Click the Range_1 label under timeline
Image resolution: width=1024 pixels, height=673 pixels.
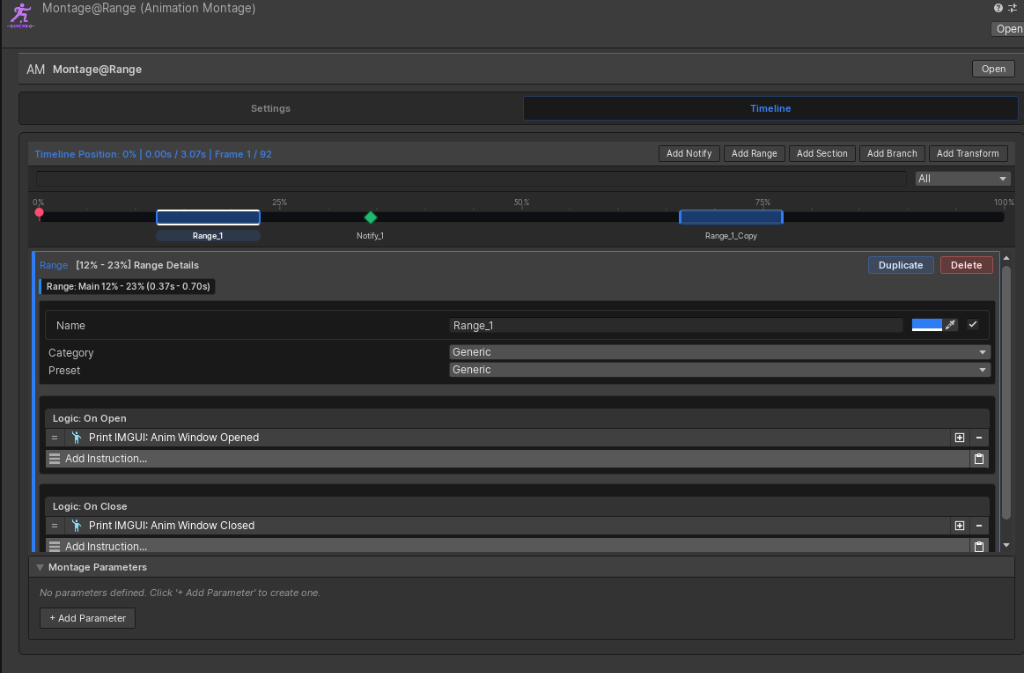208,236
